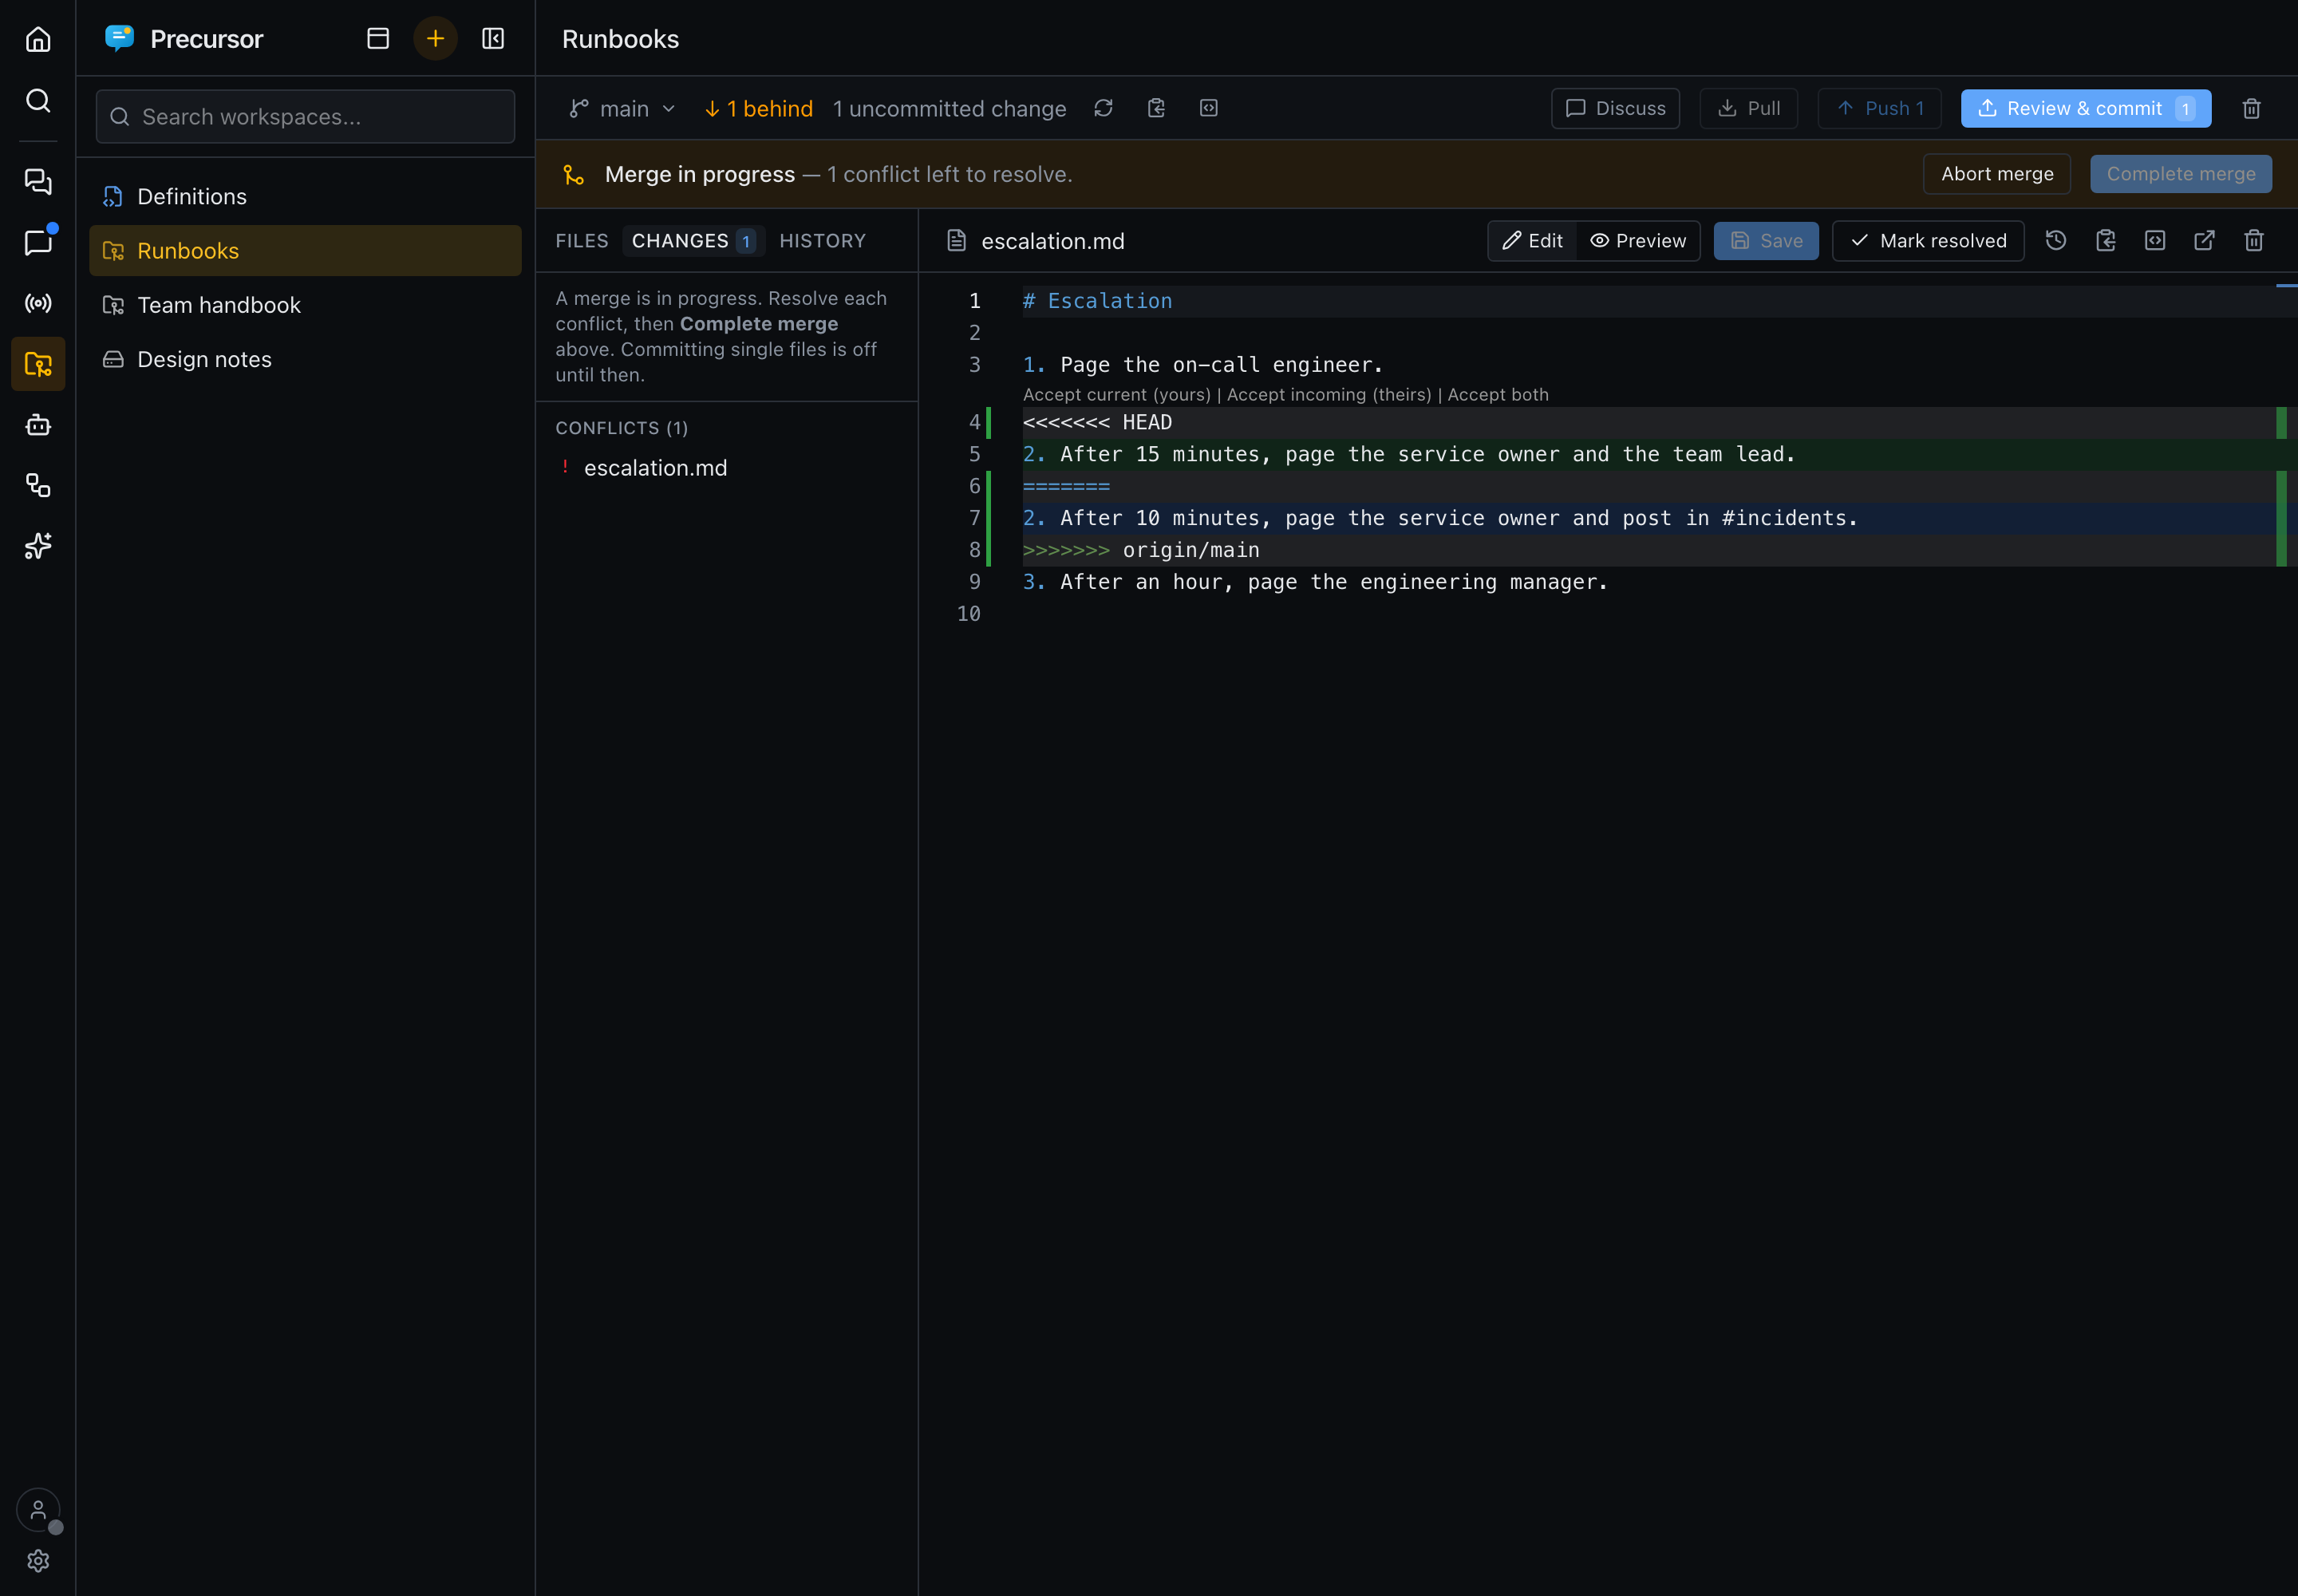The height and width of the screenshot is (1596, 2298).
Task: Click Mark resolved
Action: [x=1927, y=241]
